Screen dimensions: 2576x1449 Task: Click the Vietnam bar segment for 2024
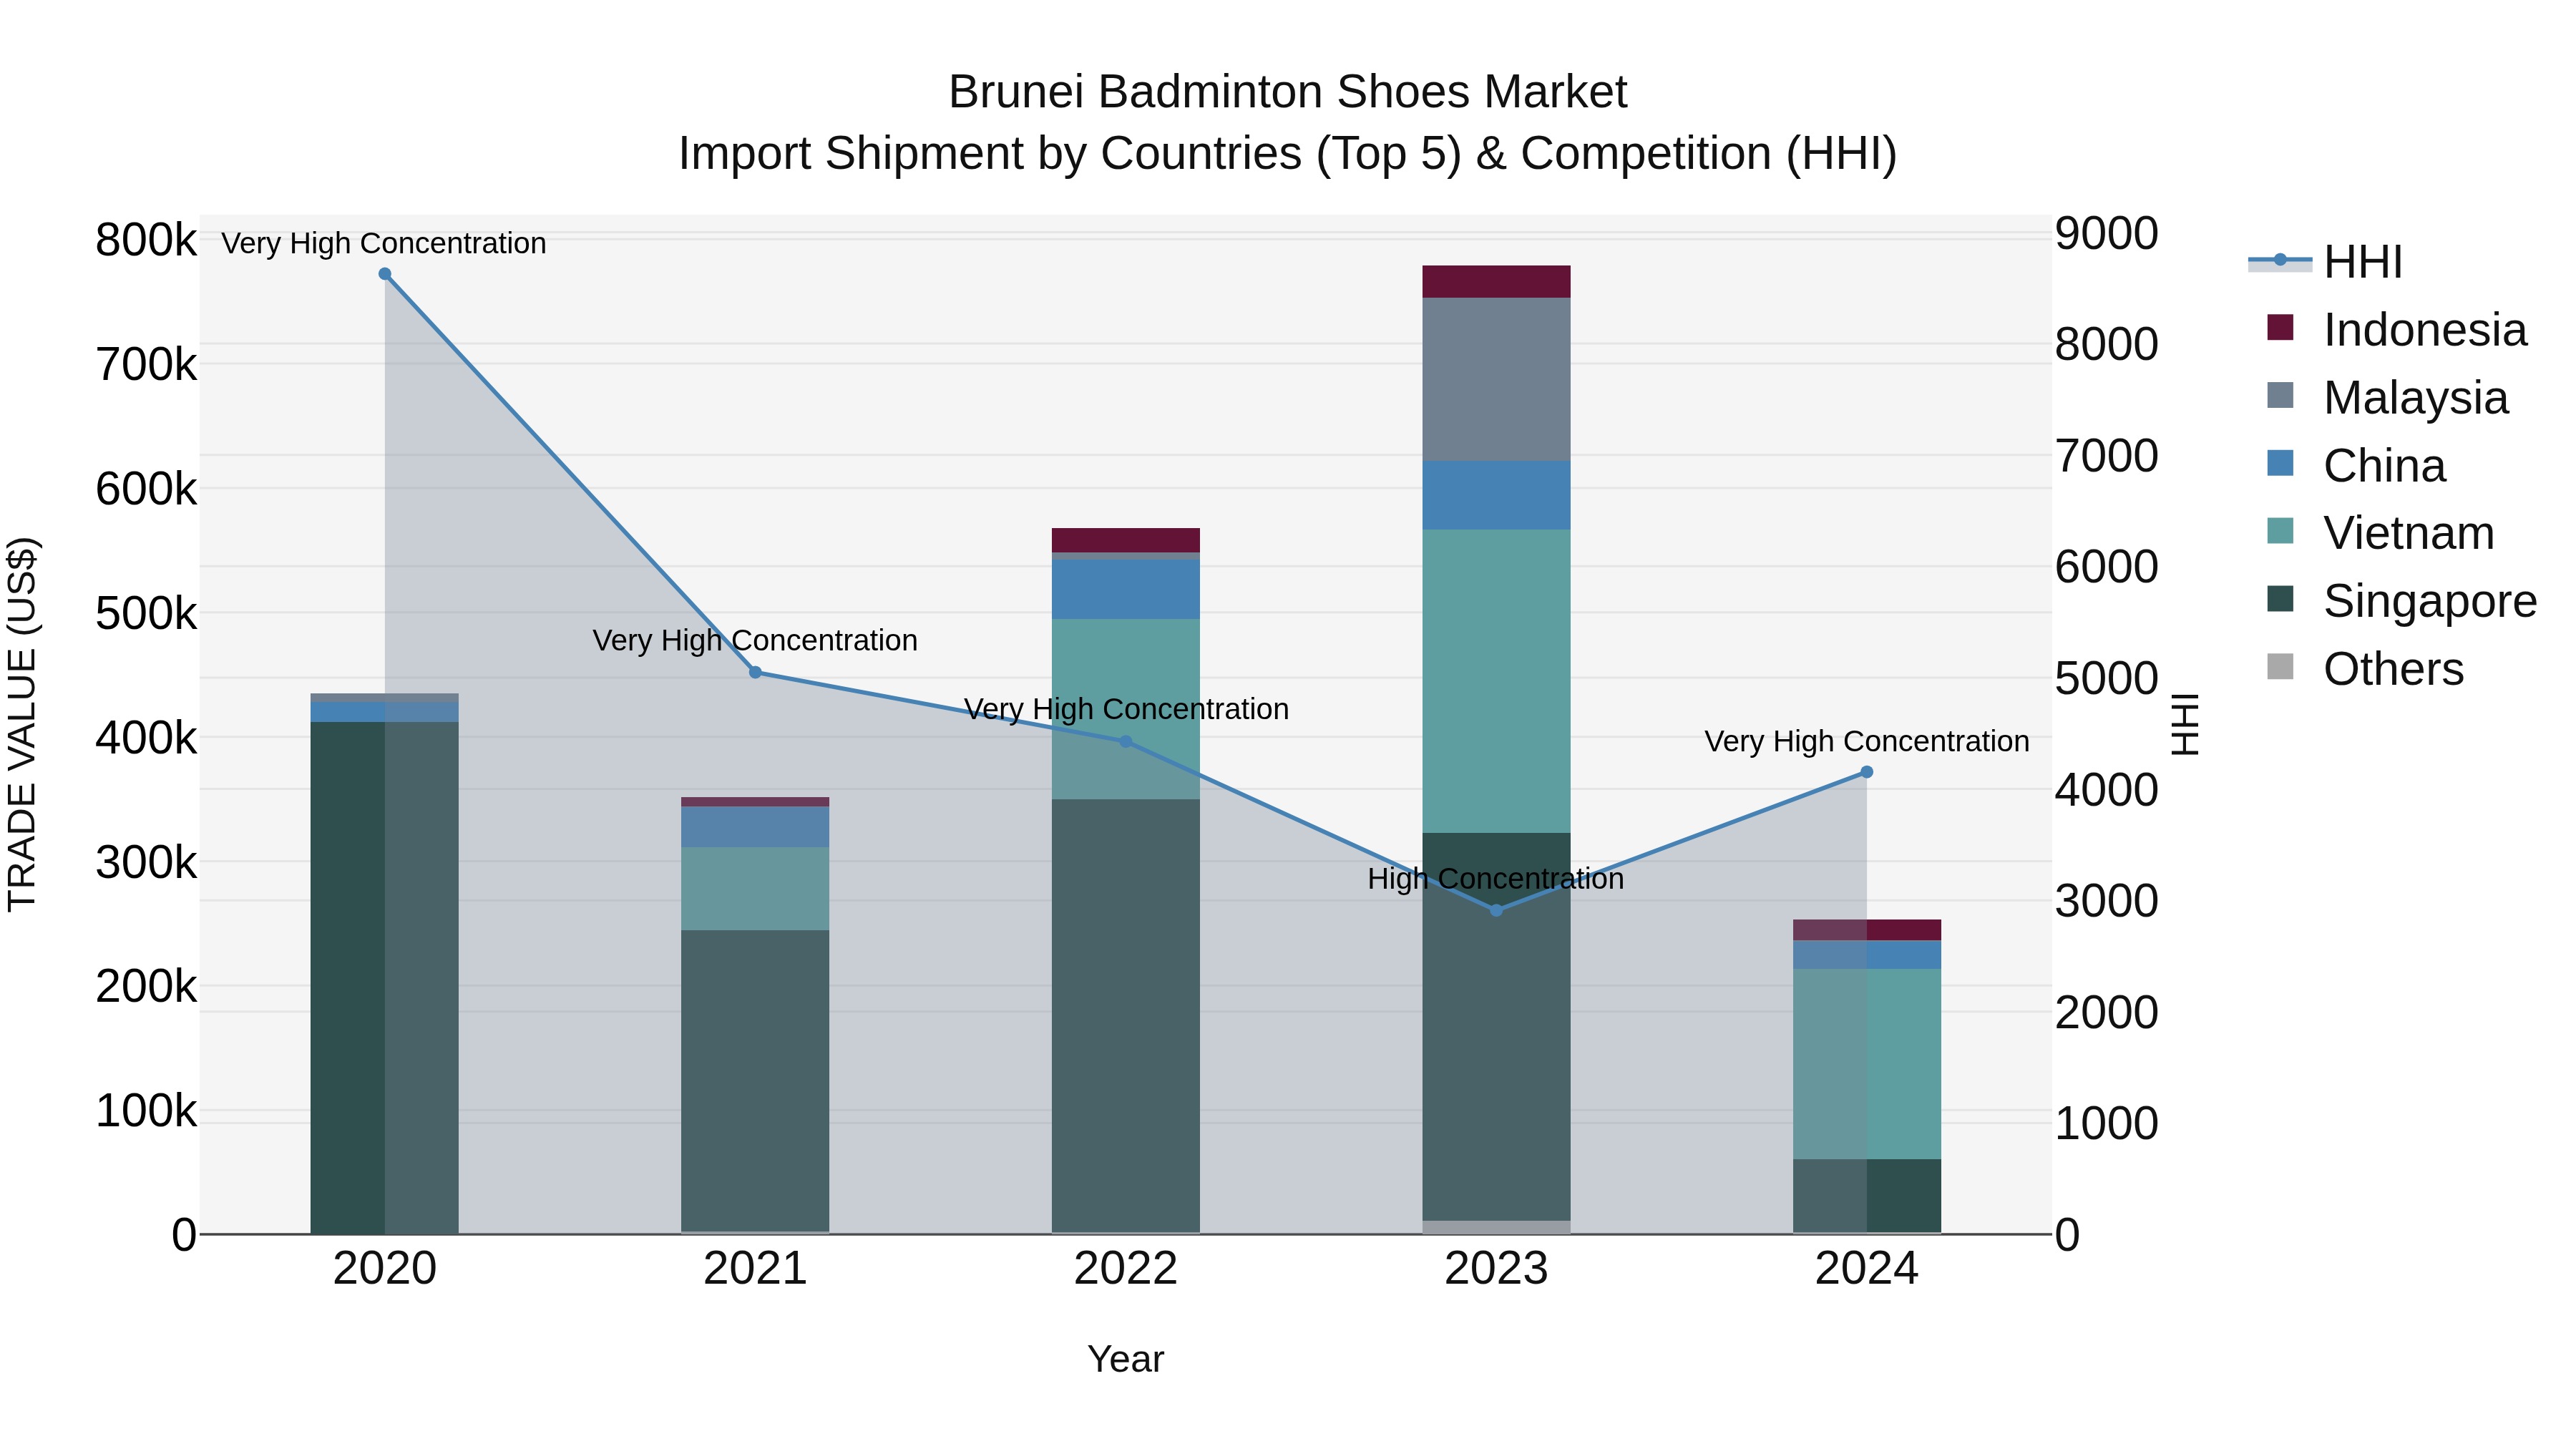click(x=1866, y=1064)
